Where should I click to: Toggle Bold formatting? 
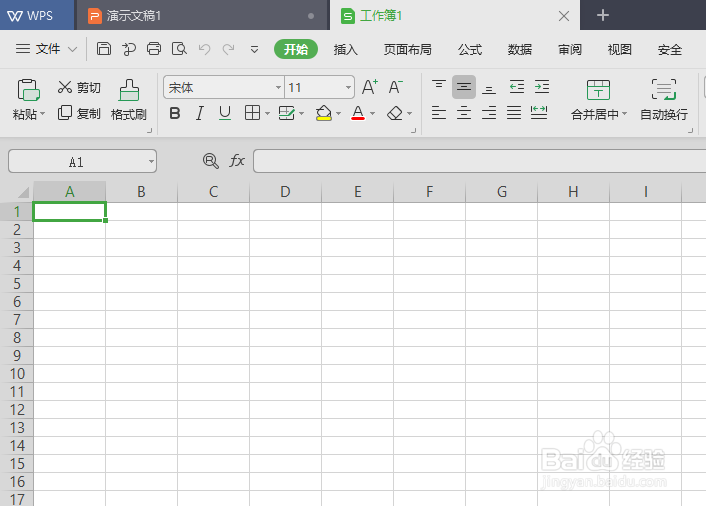[175, 113]
